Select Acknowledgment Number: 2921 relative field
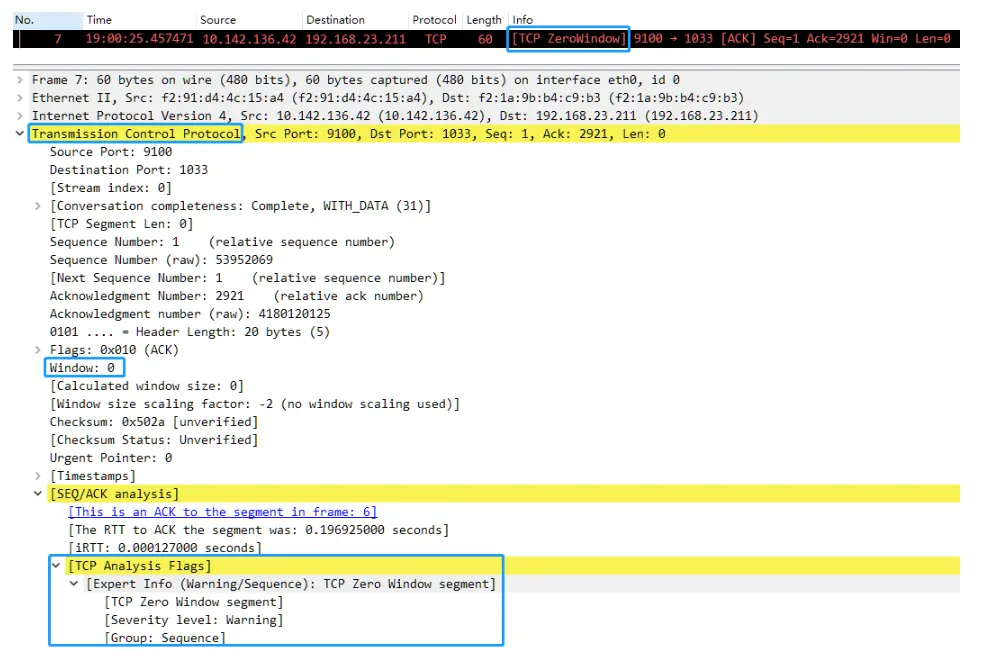987x671 pixels. click(x=237, y=296)
